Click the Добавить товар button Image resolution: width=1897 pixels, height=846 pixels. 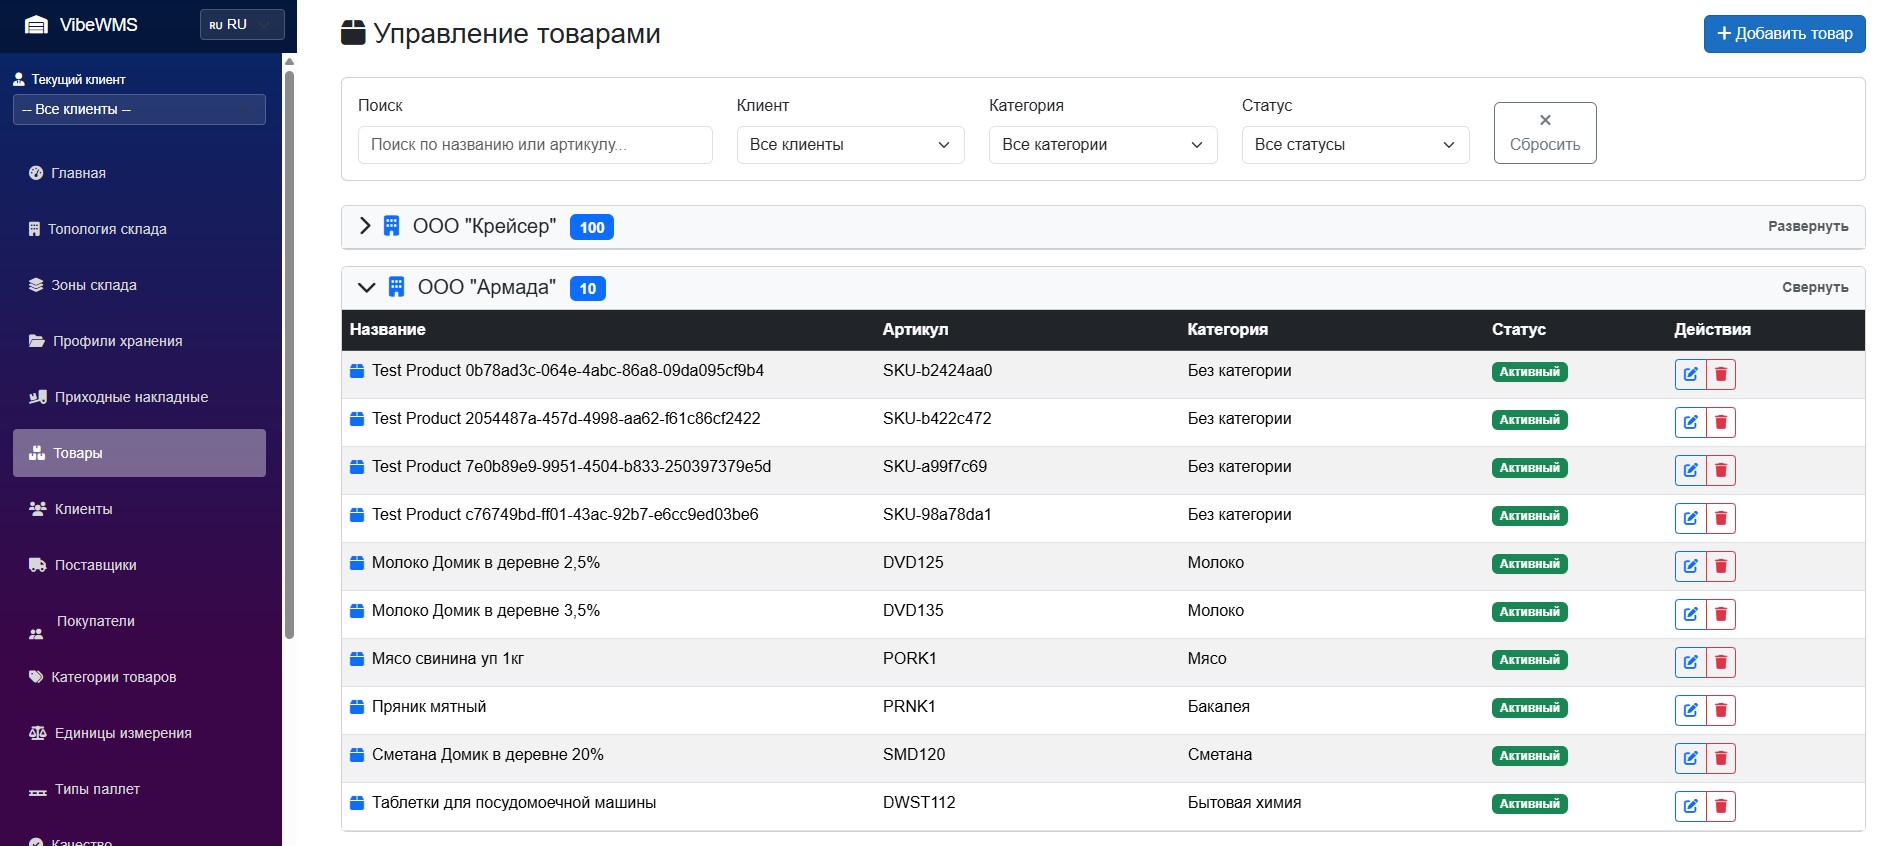coord(1784,33)
